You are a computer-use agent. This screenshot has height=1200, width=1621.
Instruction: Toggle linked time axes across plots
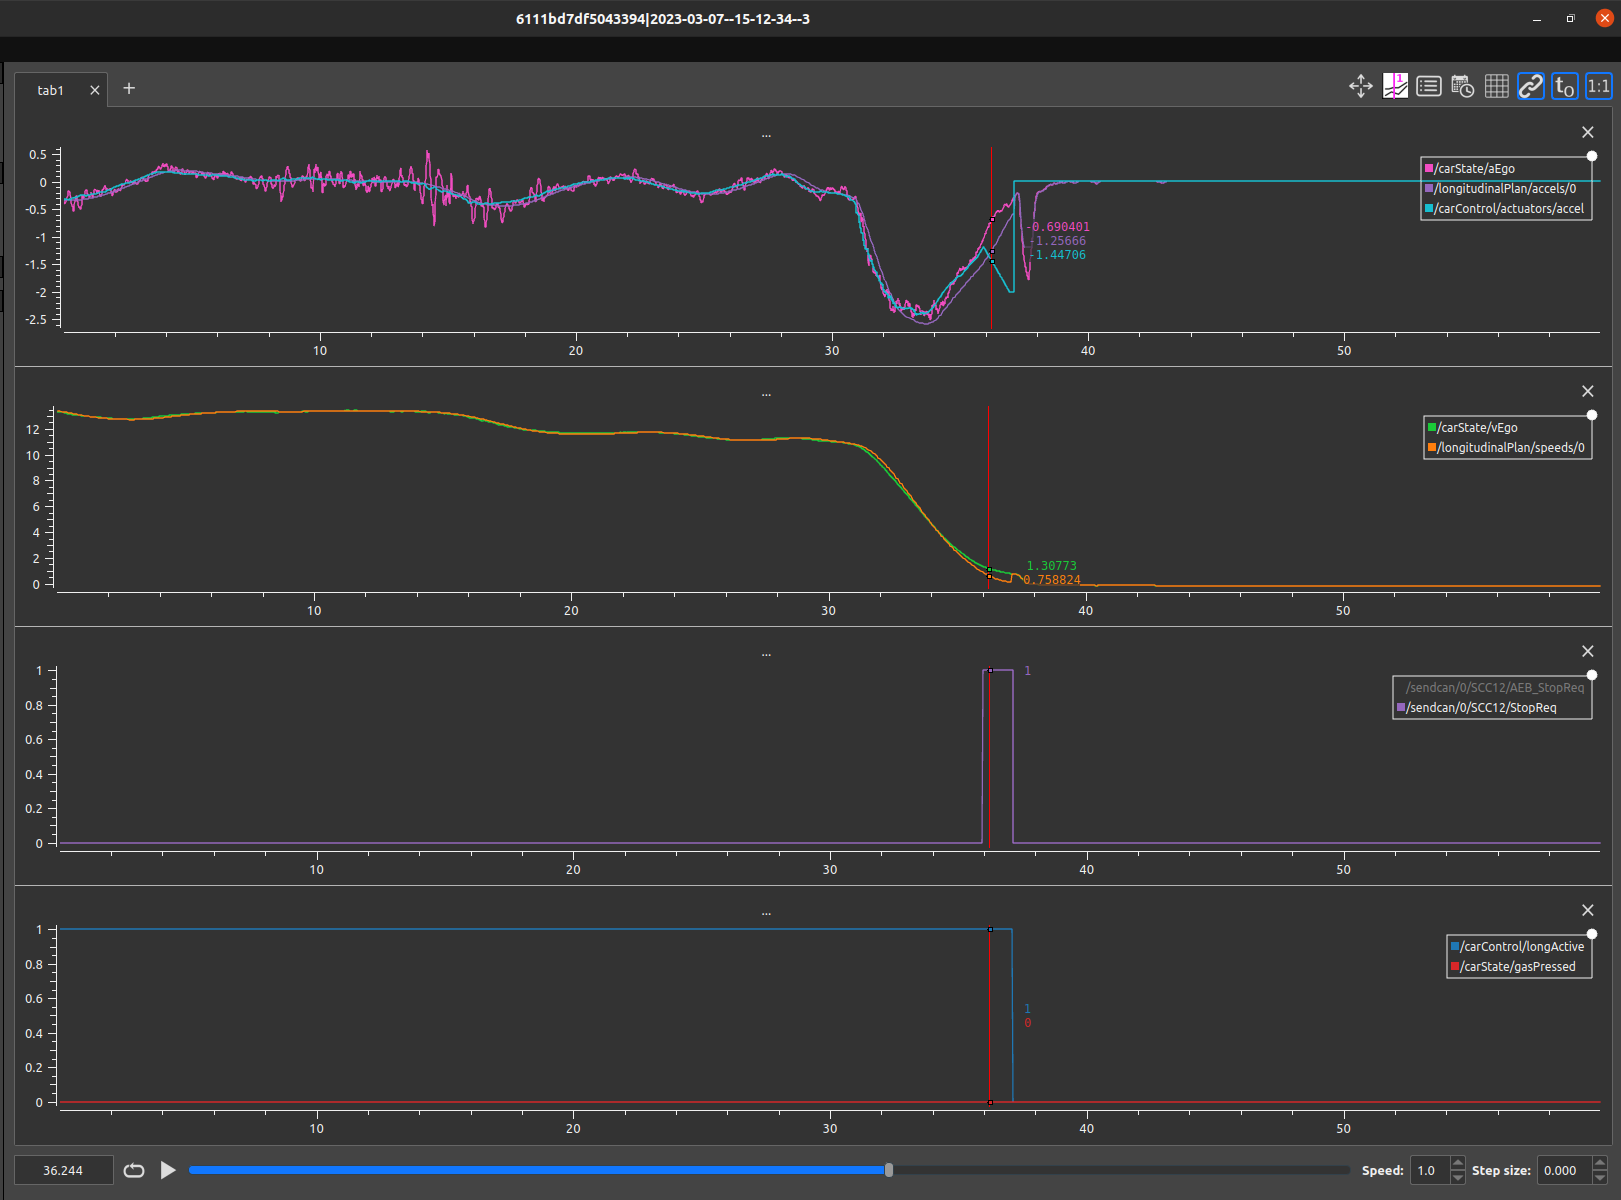[x=1531, y=86]
